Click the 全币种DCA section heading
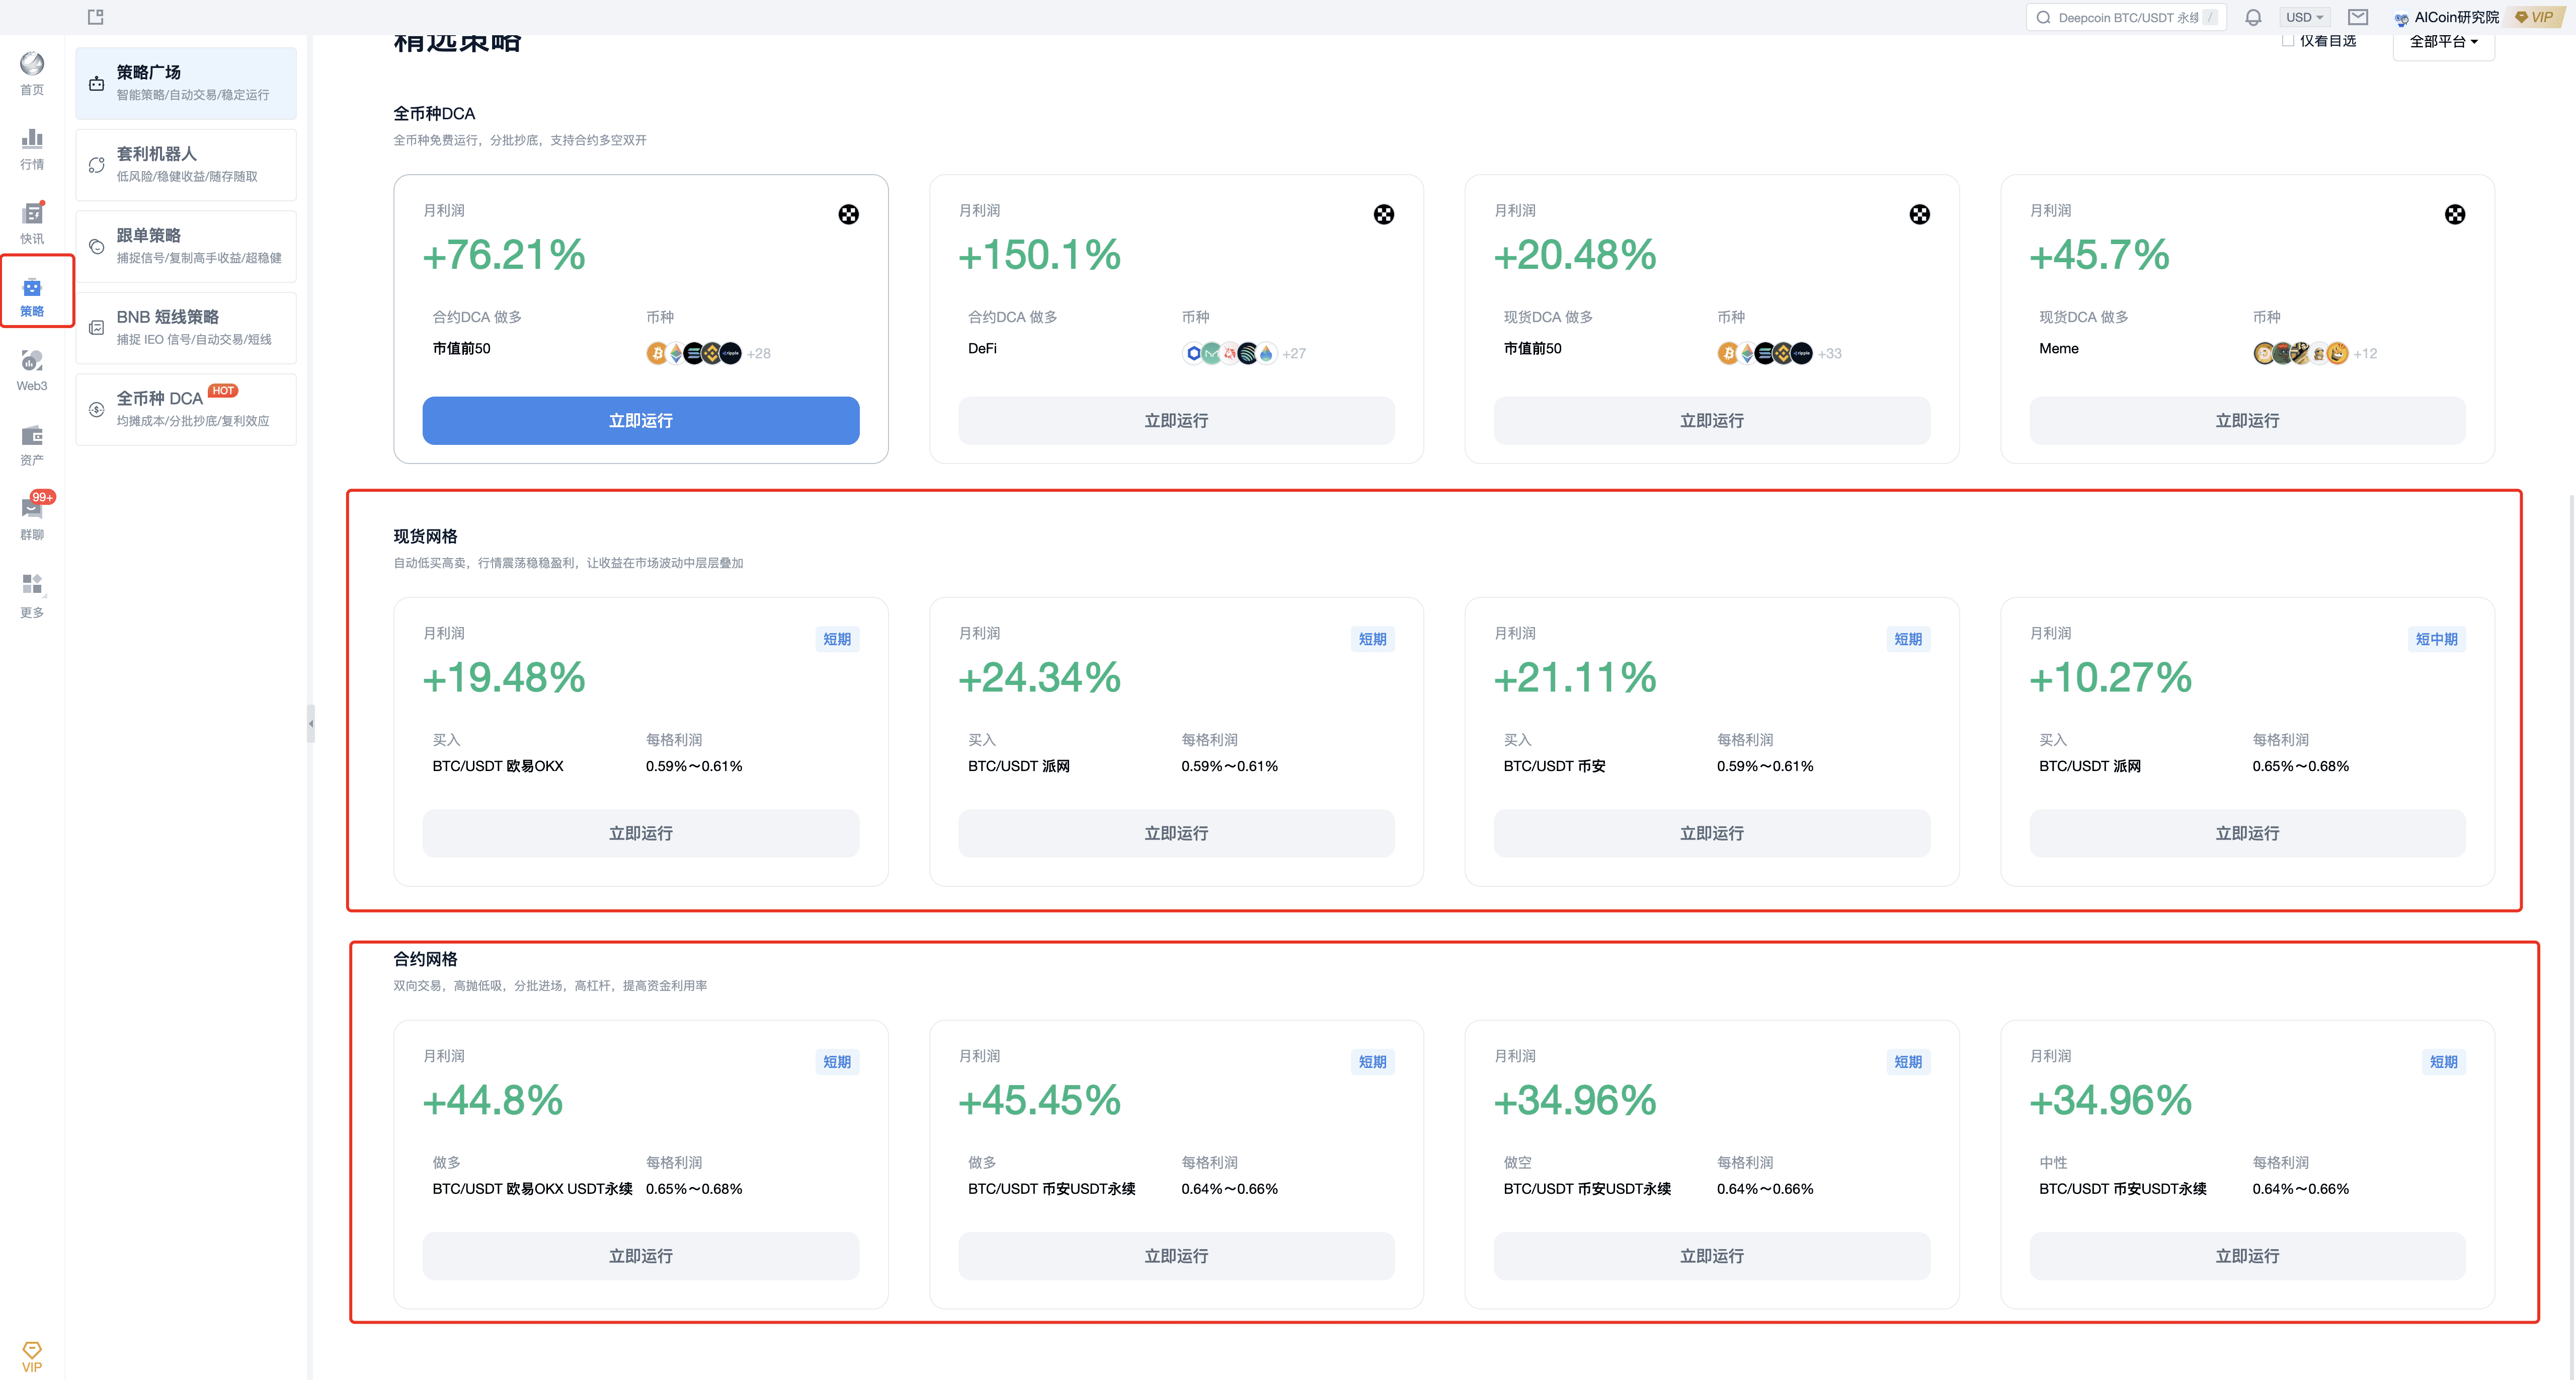 (434, 113)
